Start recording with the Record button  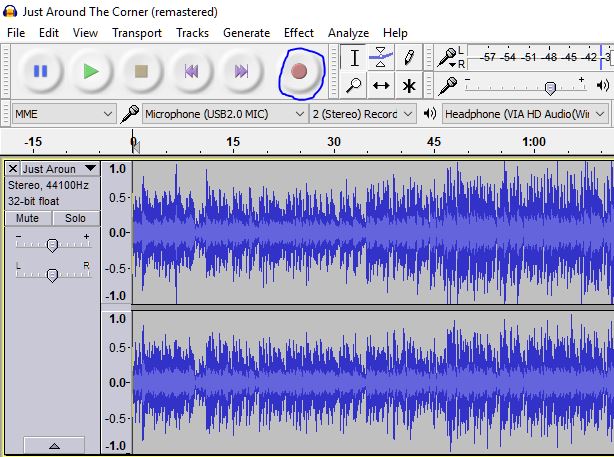point(298,71)
